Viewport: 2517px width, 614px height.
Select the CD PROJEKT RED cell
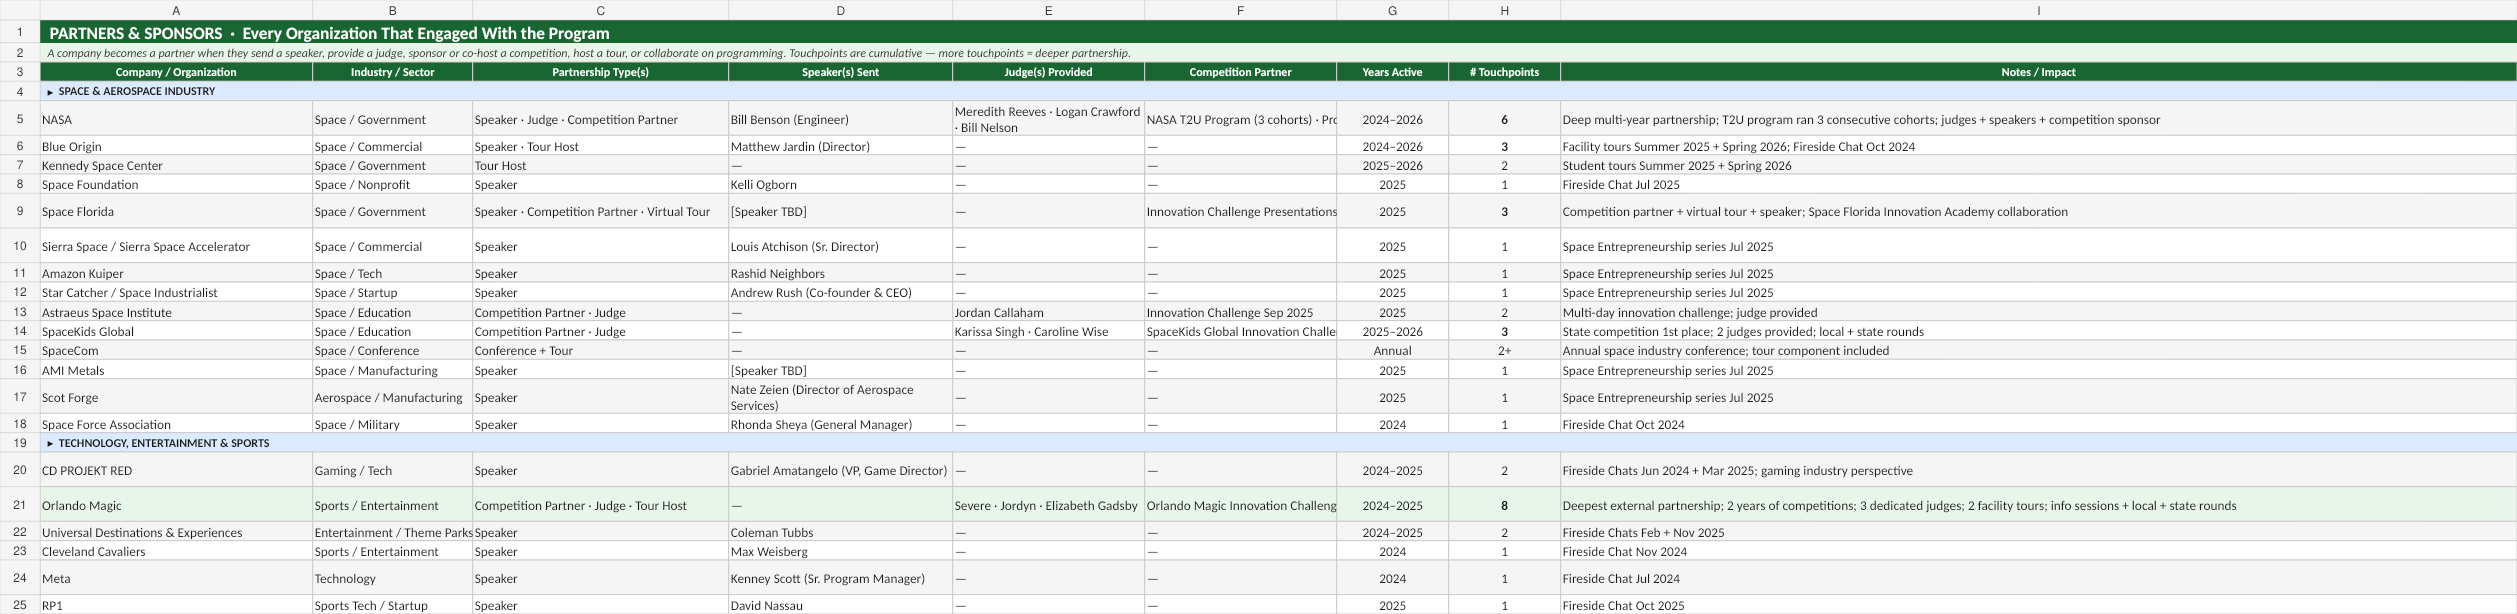click(176, 470)
